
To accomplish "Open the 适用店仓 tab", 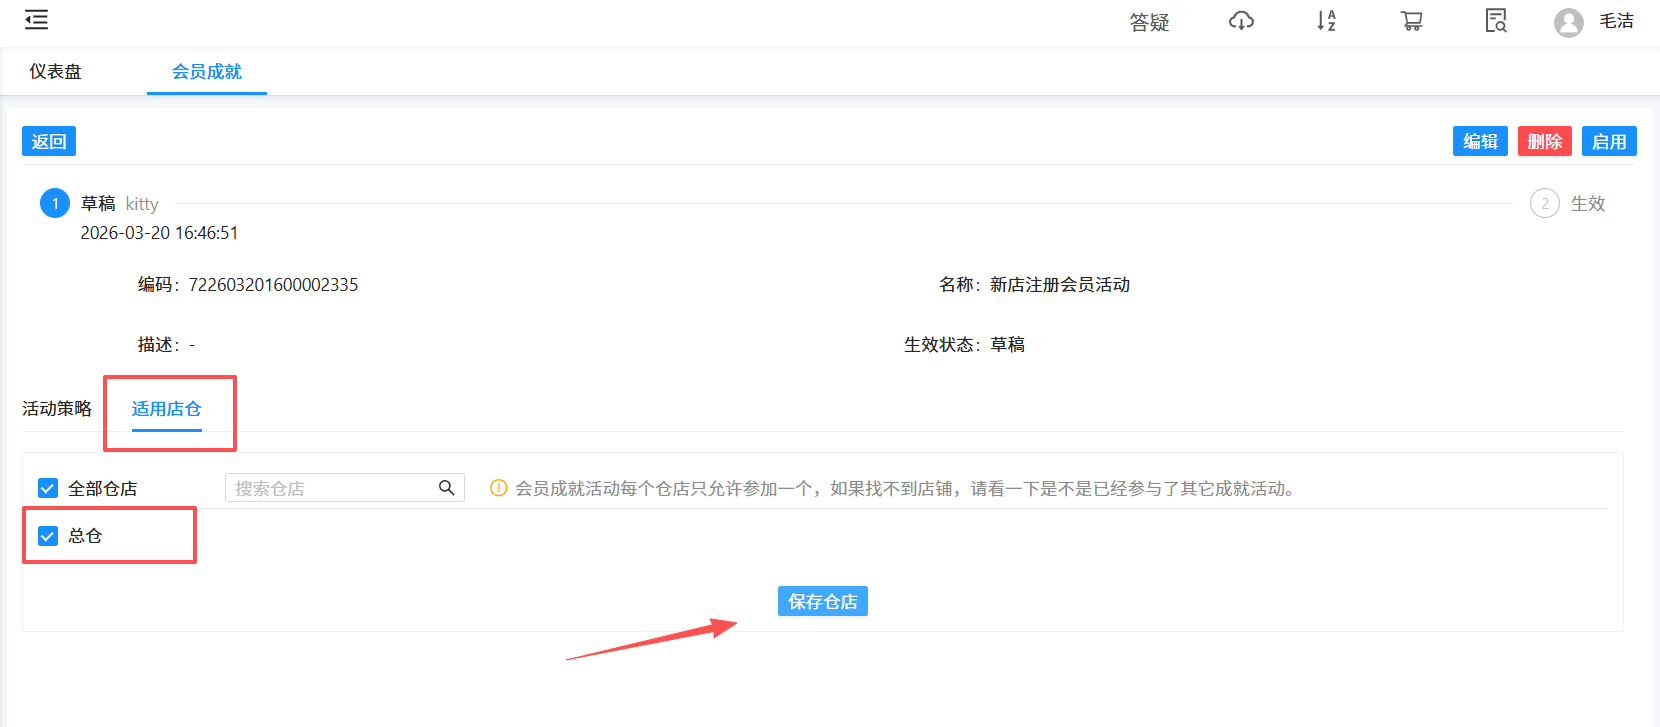I will 167,409.
